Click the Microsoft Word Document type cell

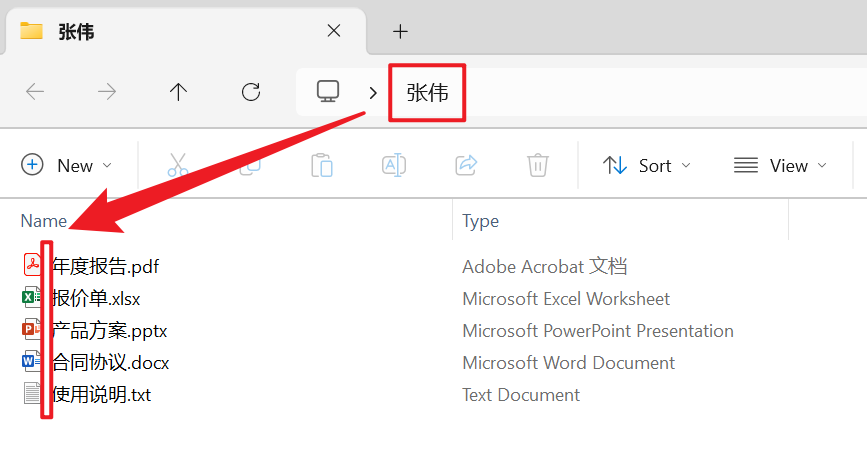(569, 363)
